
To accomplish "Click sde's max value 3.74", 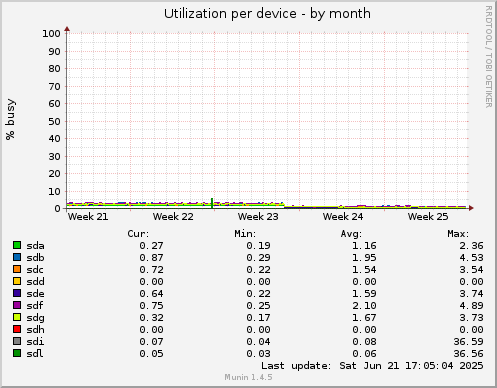I will pyautogui.click(x=471, y=294).
